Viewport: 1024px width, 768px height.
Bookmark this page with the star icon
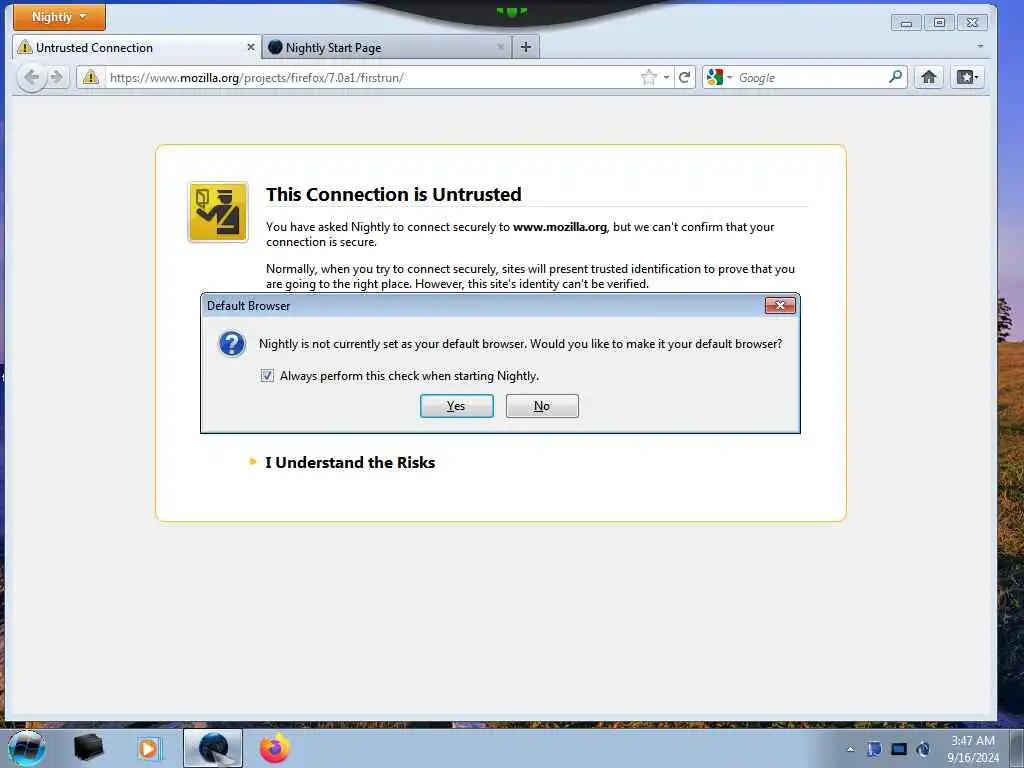pos(648,78)
